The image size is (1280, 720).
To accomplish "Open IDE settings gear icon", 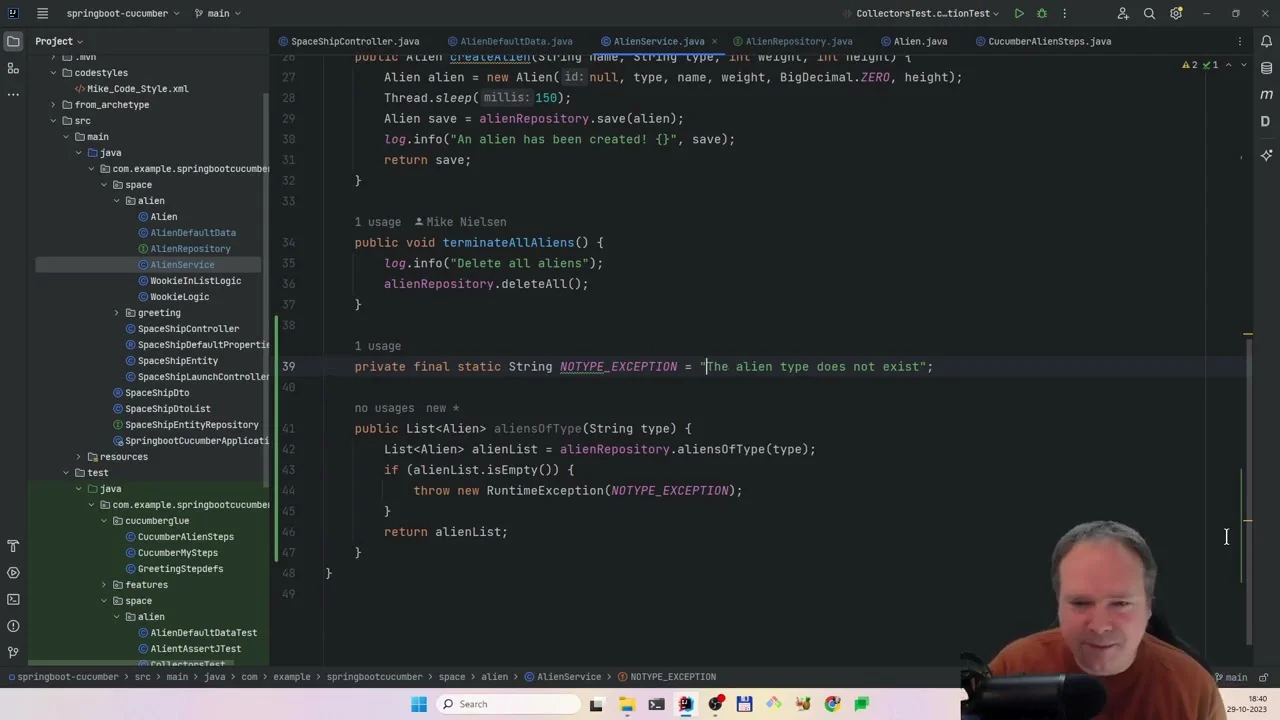I will [x=1176, y=13].
